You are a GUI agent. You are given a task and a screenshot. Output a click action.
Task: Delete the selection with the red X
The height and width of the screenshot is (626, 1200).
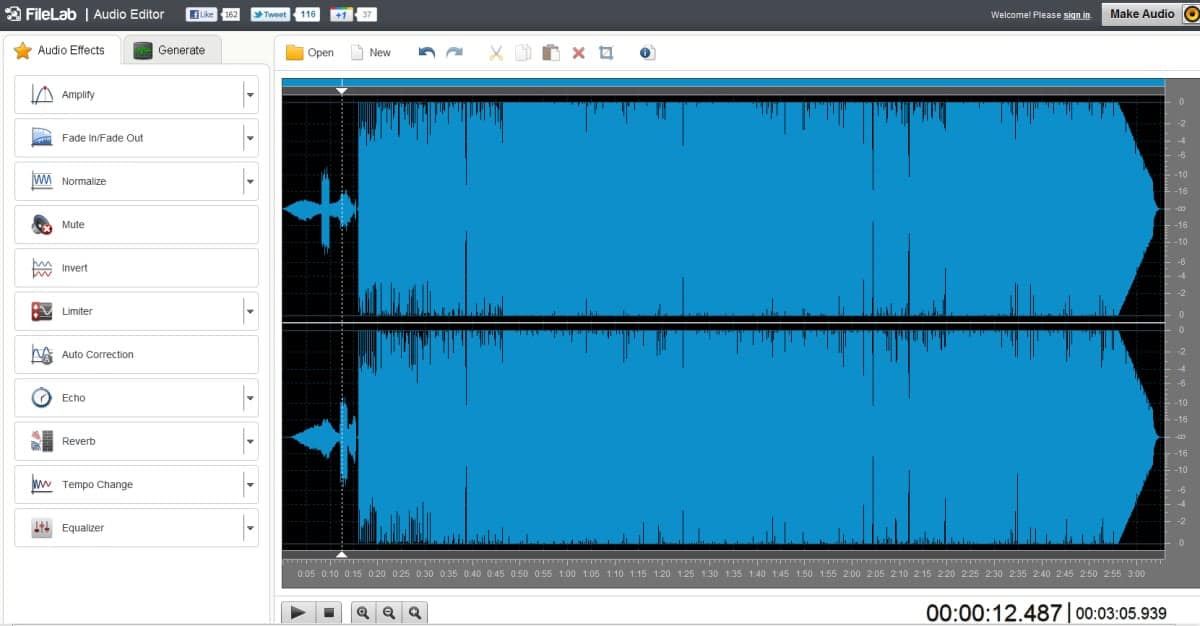pyautogui.click(x=578, y=52)
